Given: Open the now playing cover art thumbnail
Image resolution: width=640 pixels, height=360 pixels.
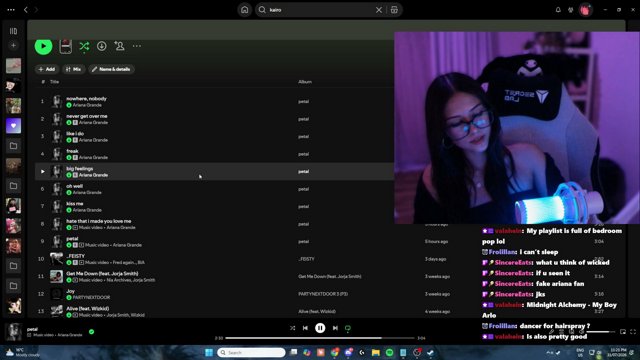Looking at the screenshot, I should [x=13, y=332].
